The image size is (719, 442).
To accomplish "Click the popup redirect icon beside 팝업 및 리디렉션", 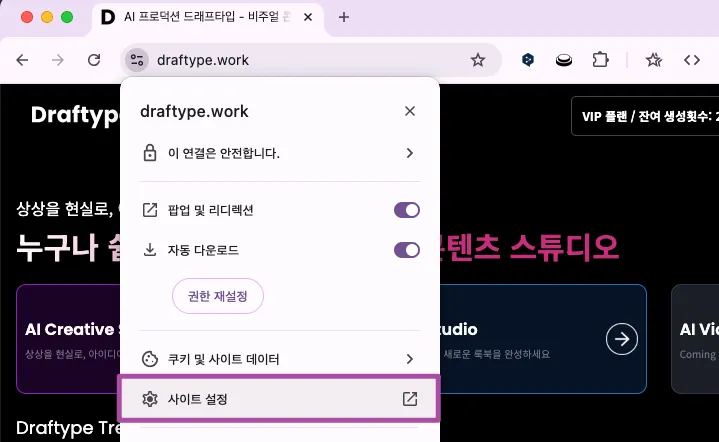I will coord(150,210).
